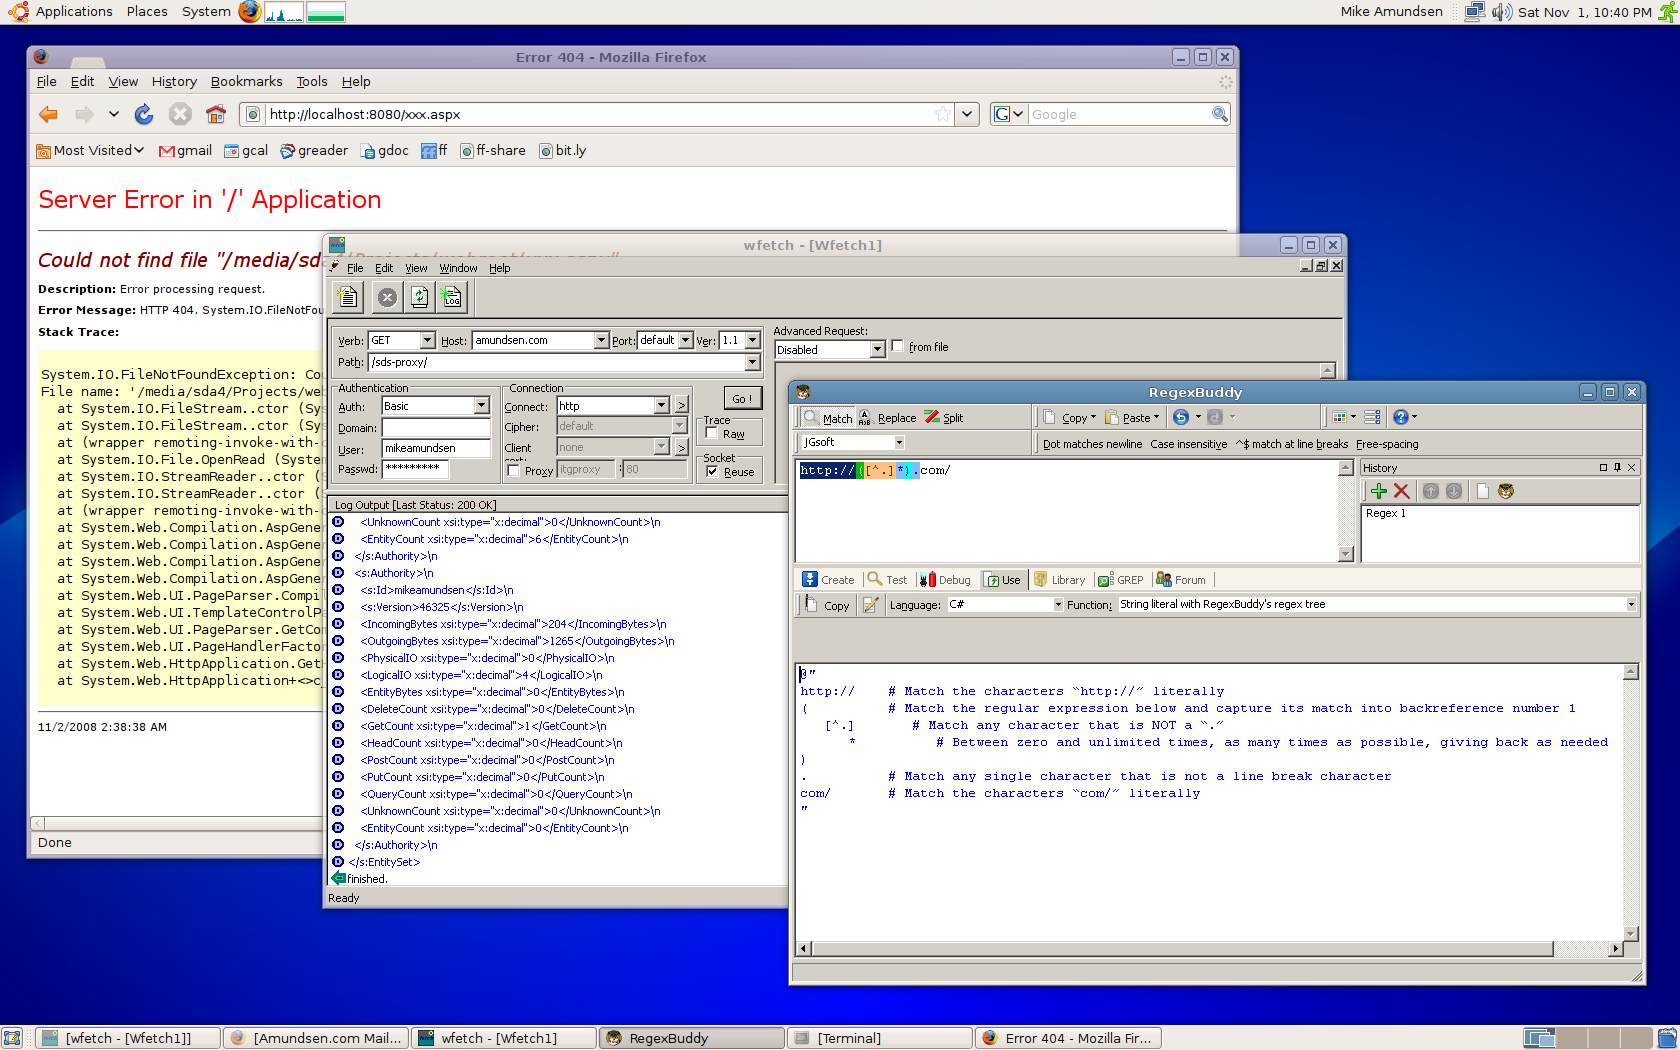Click RegexBuddy undo icon
1680x1050 pixels.
(x=1181, y=417)
